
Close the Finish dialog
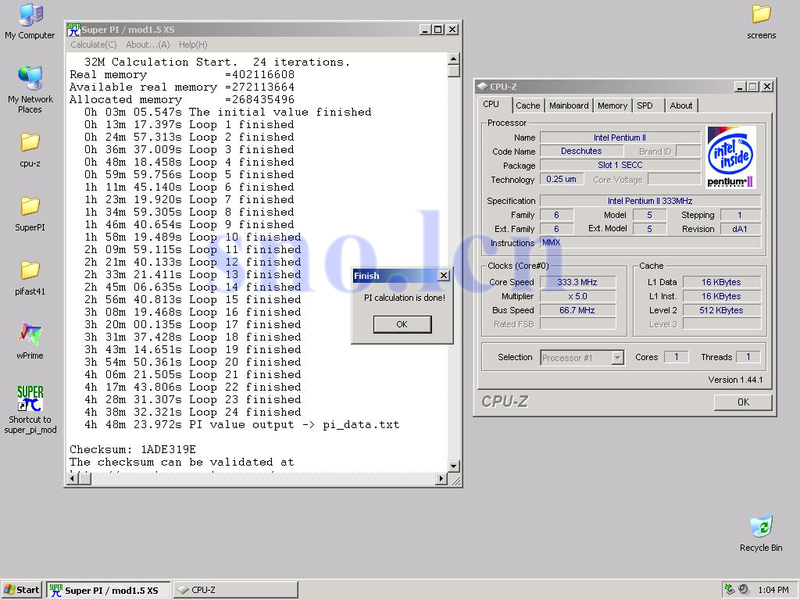click(444, 276)
